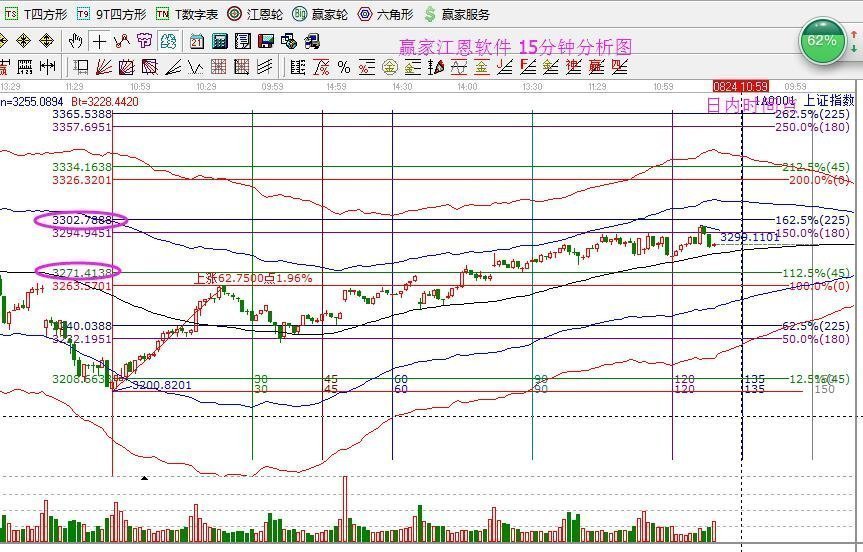Click the 3365.5388 price level label
The image size is (863, 552).
tap(82, 114)
